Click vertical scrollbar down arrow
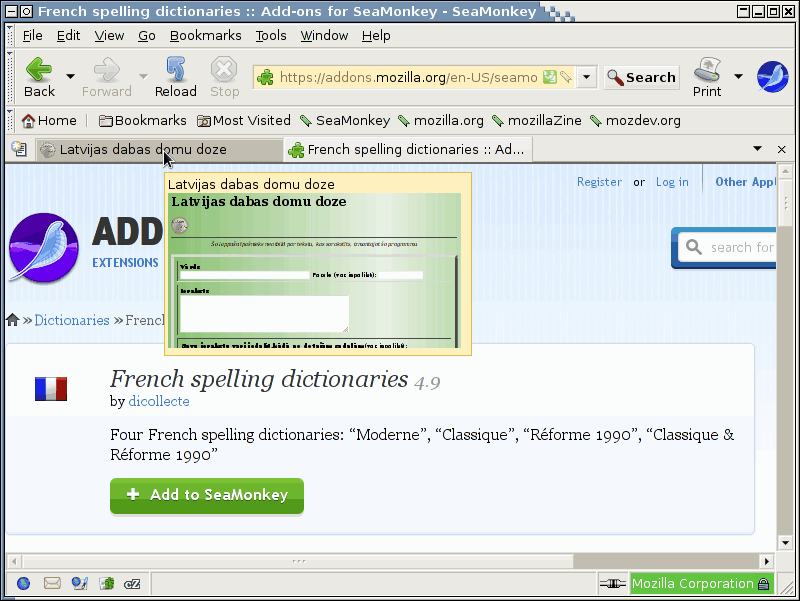The width and height of the screenshot is (800, 601). 785,543
